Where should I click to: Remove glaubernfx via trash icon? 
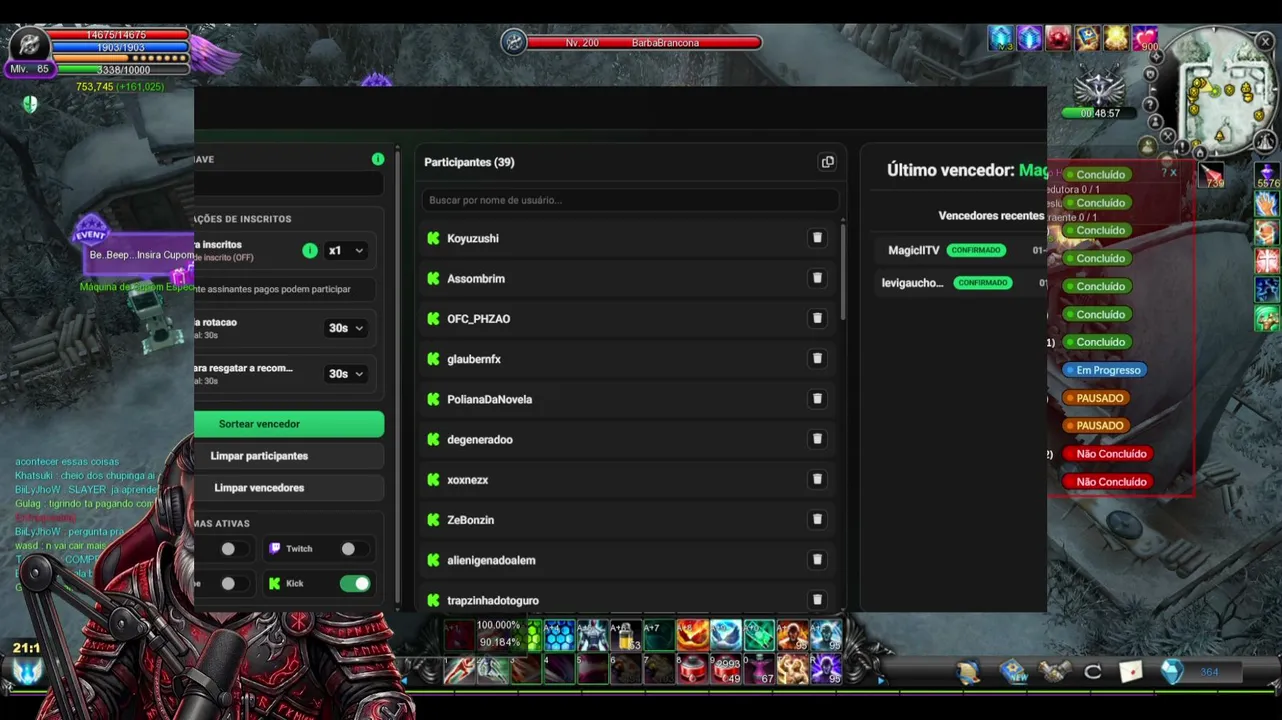pyautogui.click(x=817, y=358)
